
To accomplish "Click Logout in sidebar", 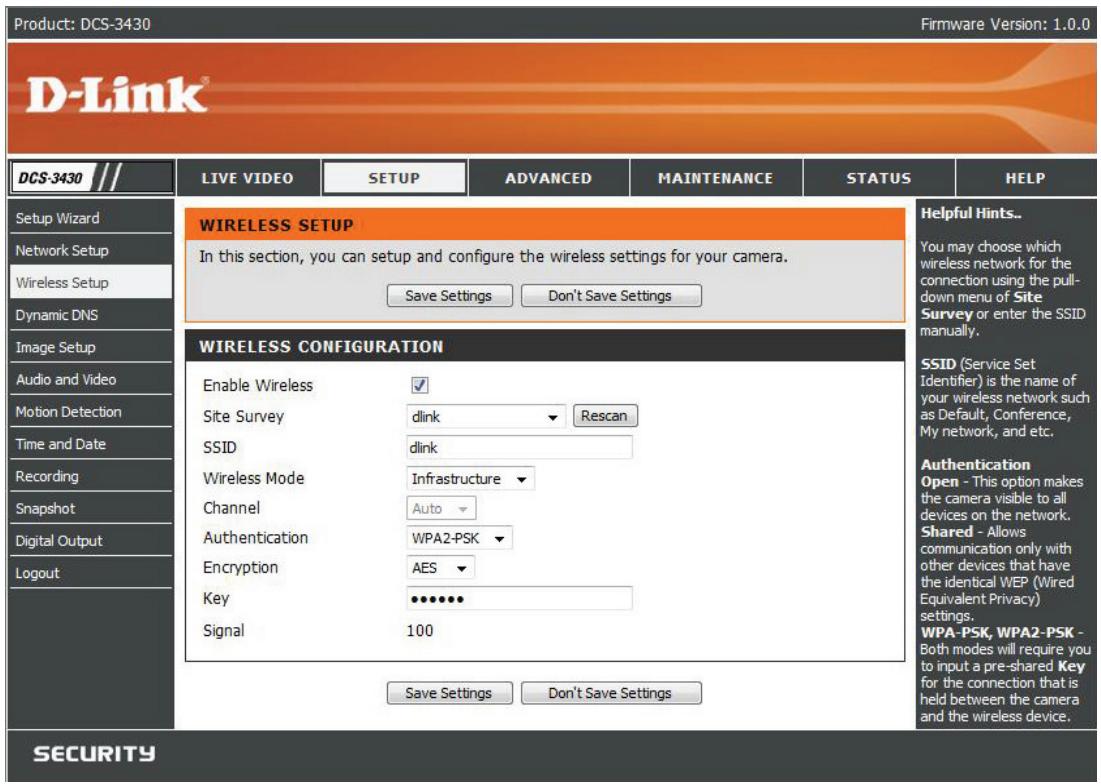I will pyautogui.click(x=91, y=573).
